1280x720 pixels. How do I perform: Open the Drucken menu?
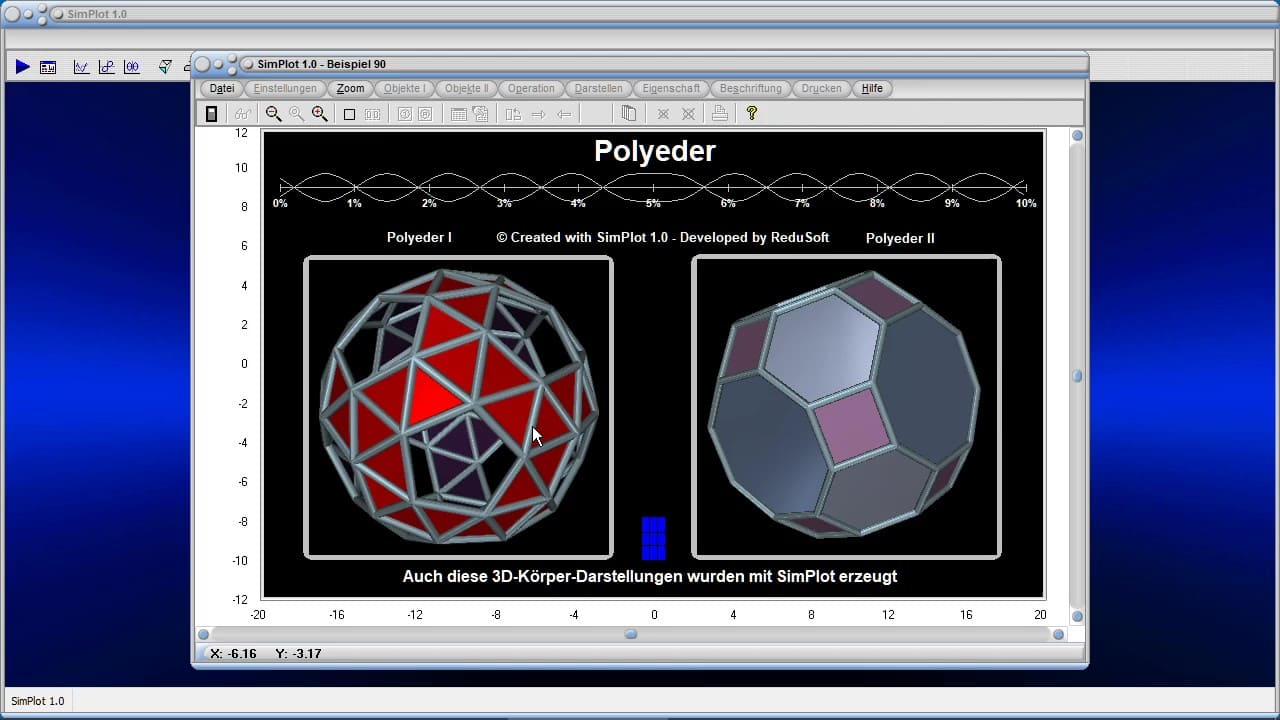tap(822, 88)
